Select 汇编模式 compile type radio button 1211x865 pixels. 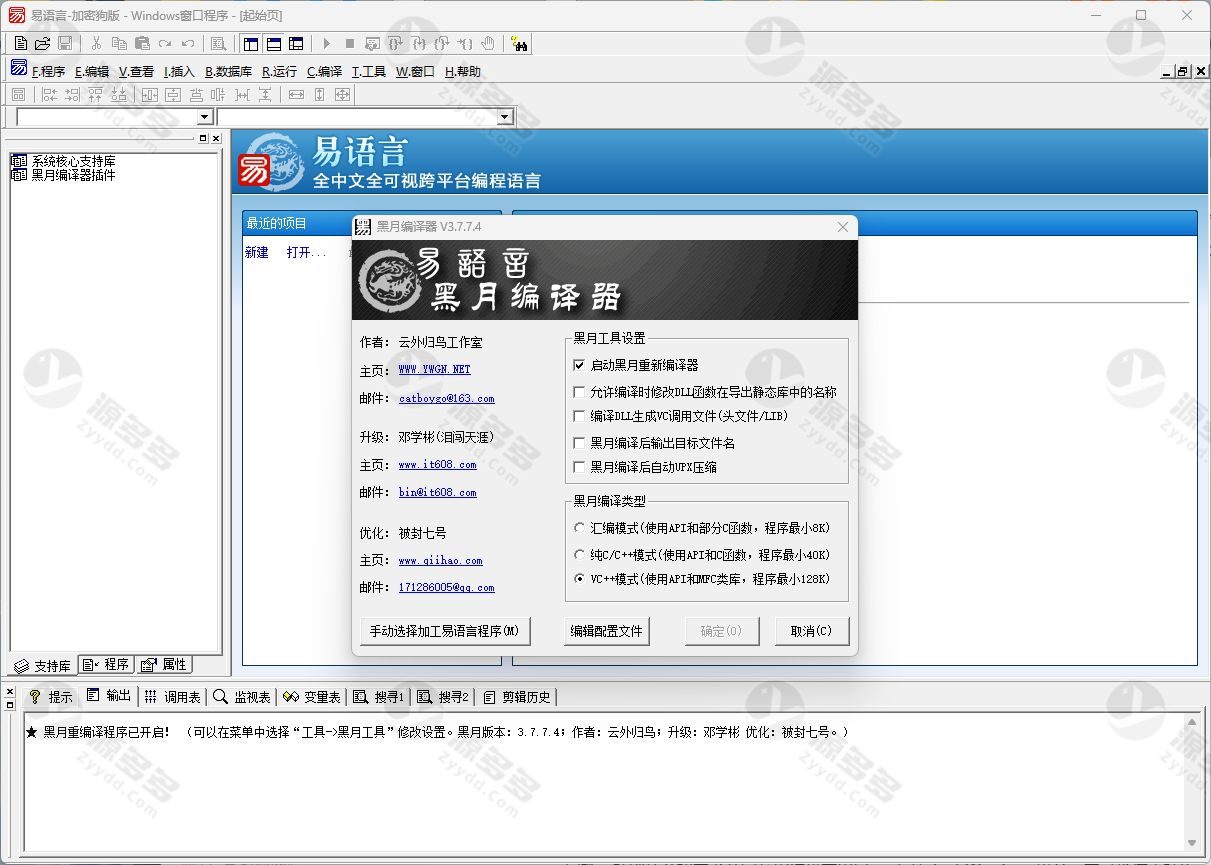(x=580, y=527)
